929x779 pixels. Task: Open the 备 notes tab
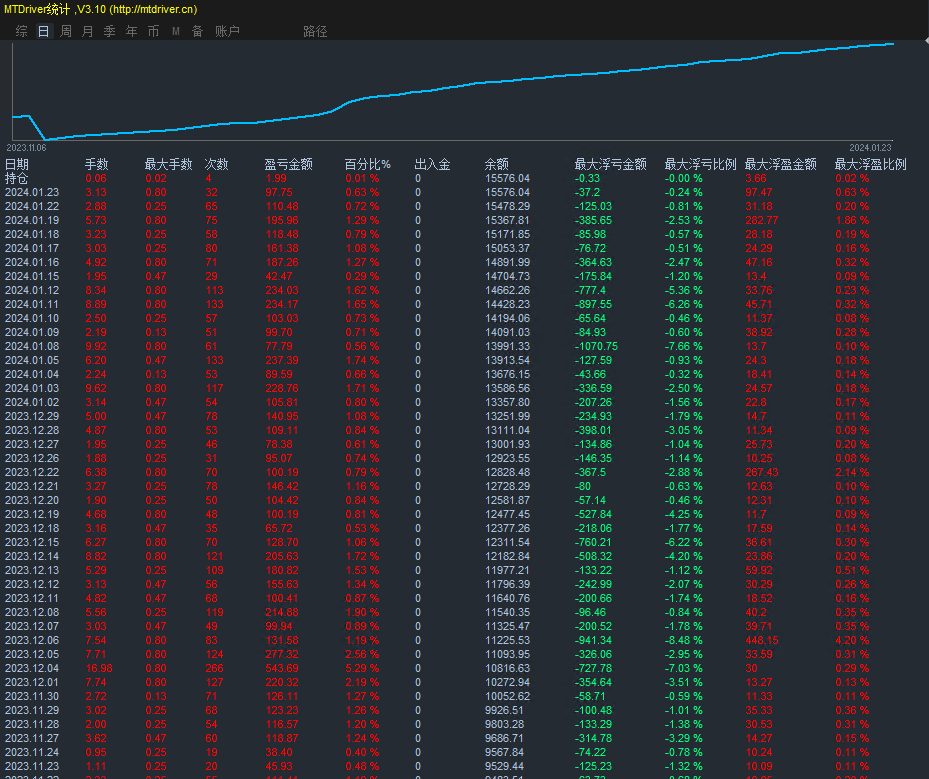tap(197, 31)
